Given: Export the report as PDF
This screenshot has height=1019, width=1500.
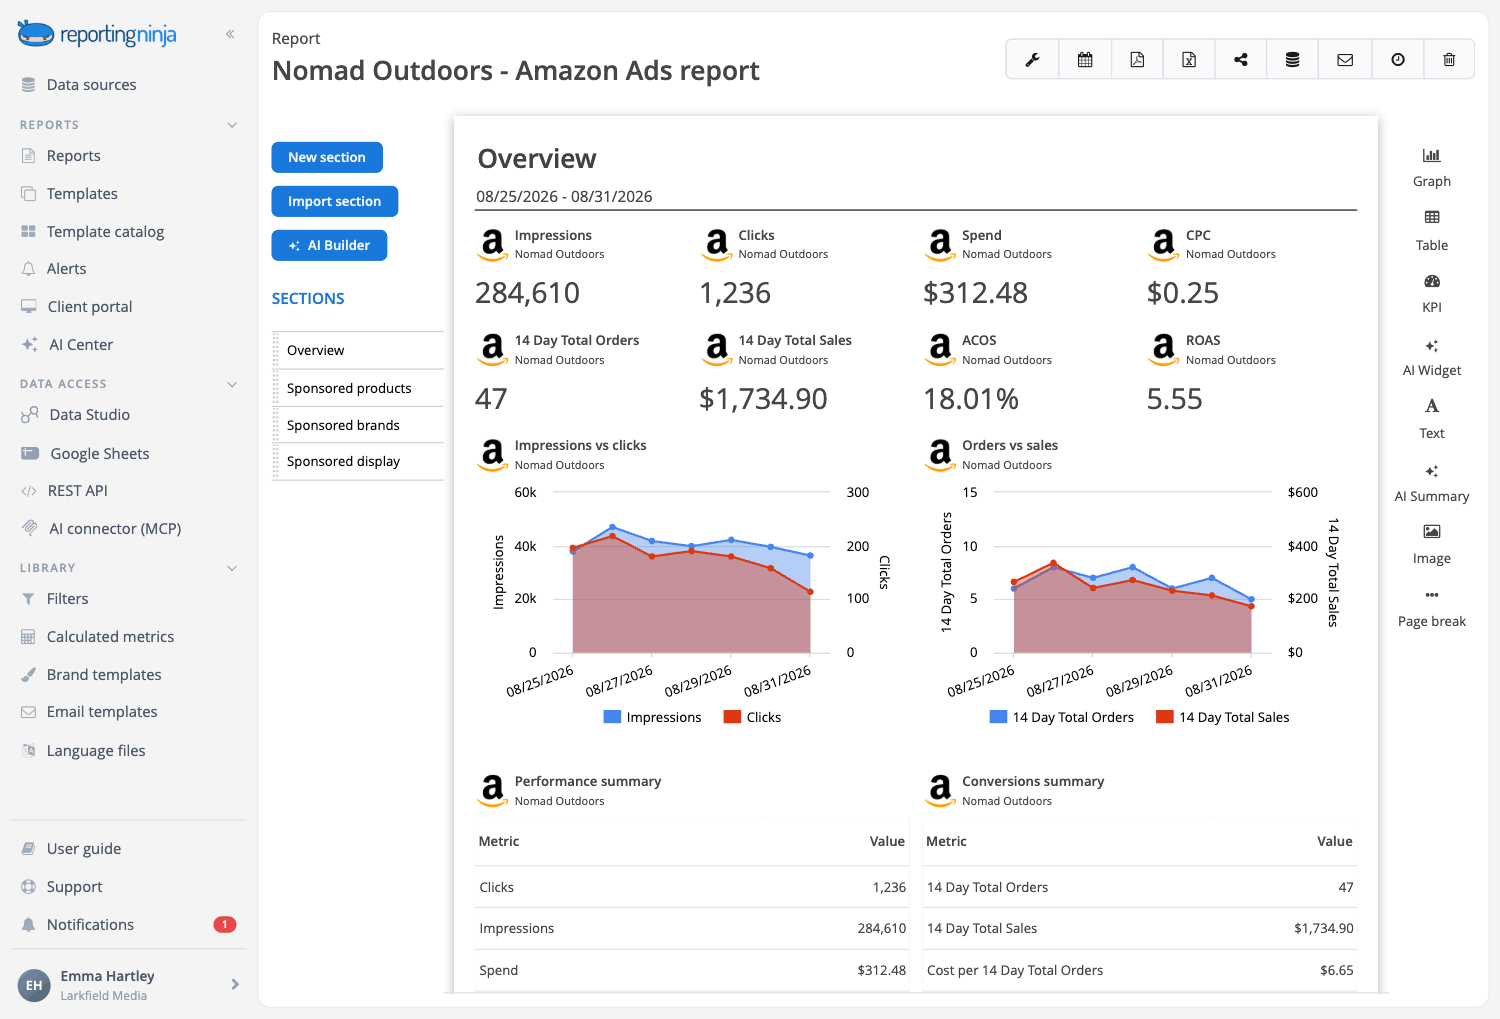Looking at the screenshot, I should 1137,60.
